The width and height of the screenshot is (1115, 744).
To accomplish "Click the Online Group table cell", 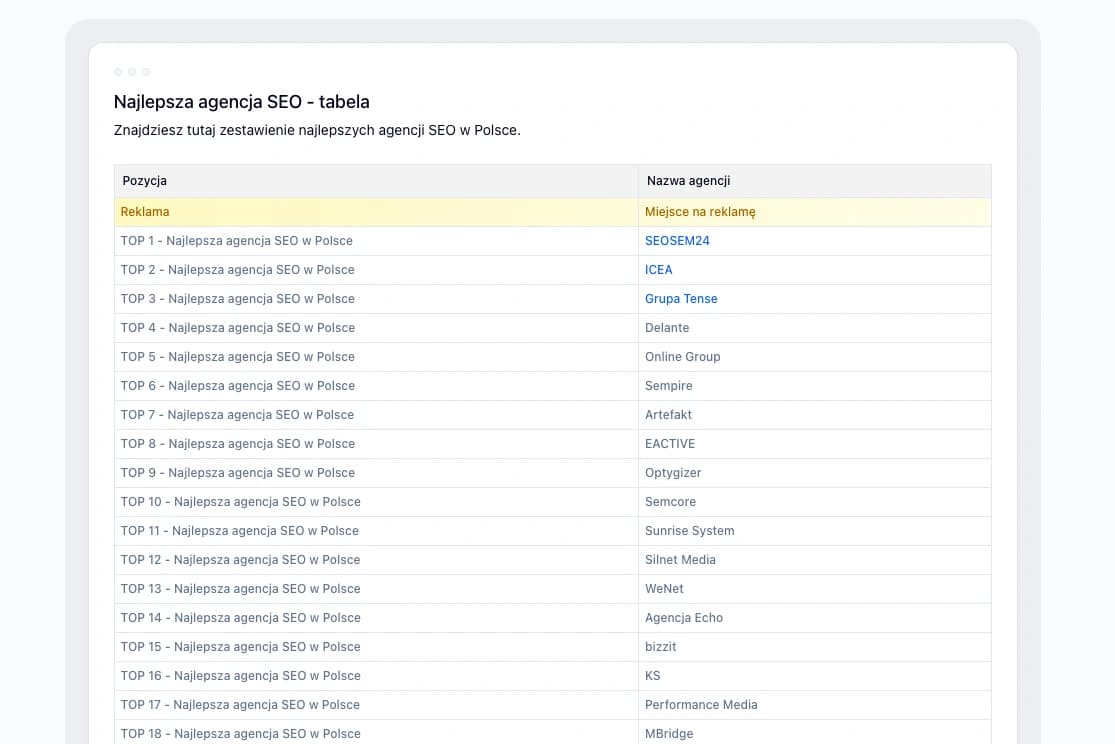I will tap(682, 357).
